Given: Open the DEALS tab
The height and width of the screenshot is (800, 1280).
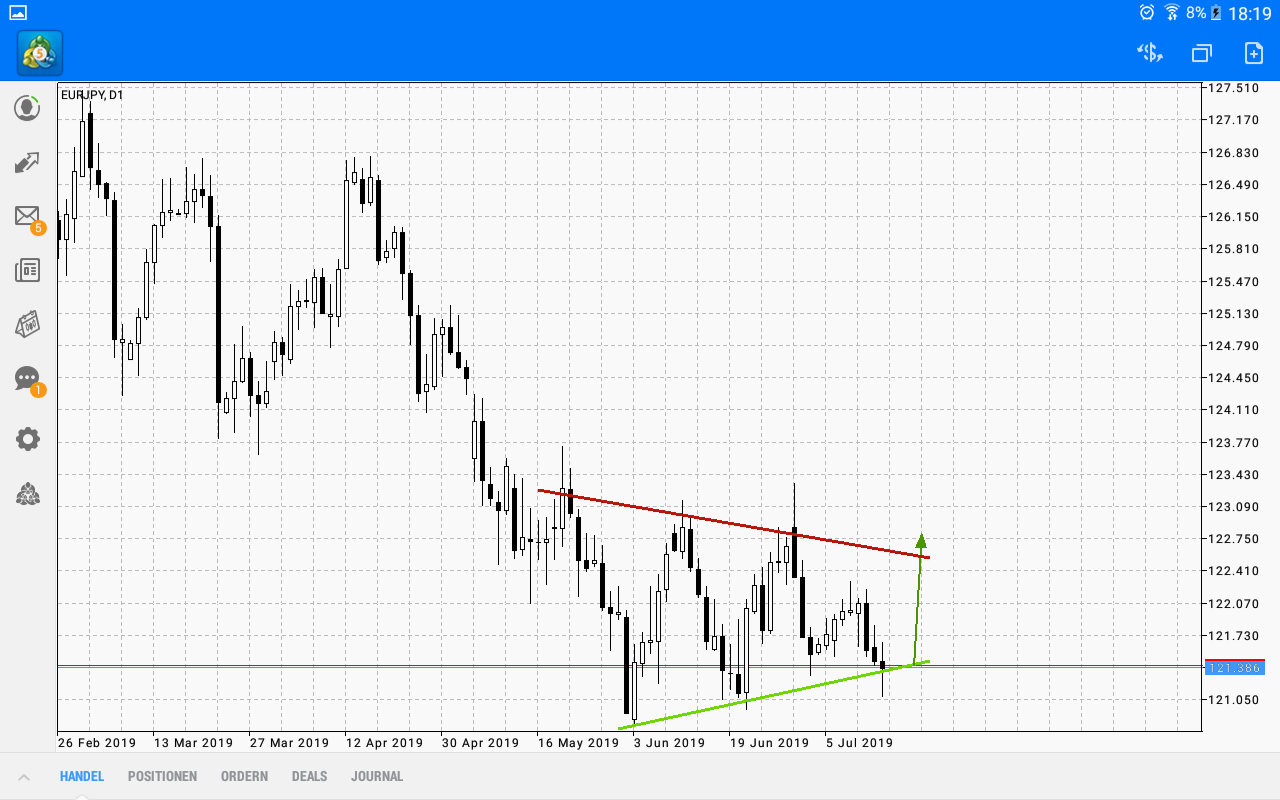Looking at the screenshot, I should [x=309, y=776].
